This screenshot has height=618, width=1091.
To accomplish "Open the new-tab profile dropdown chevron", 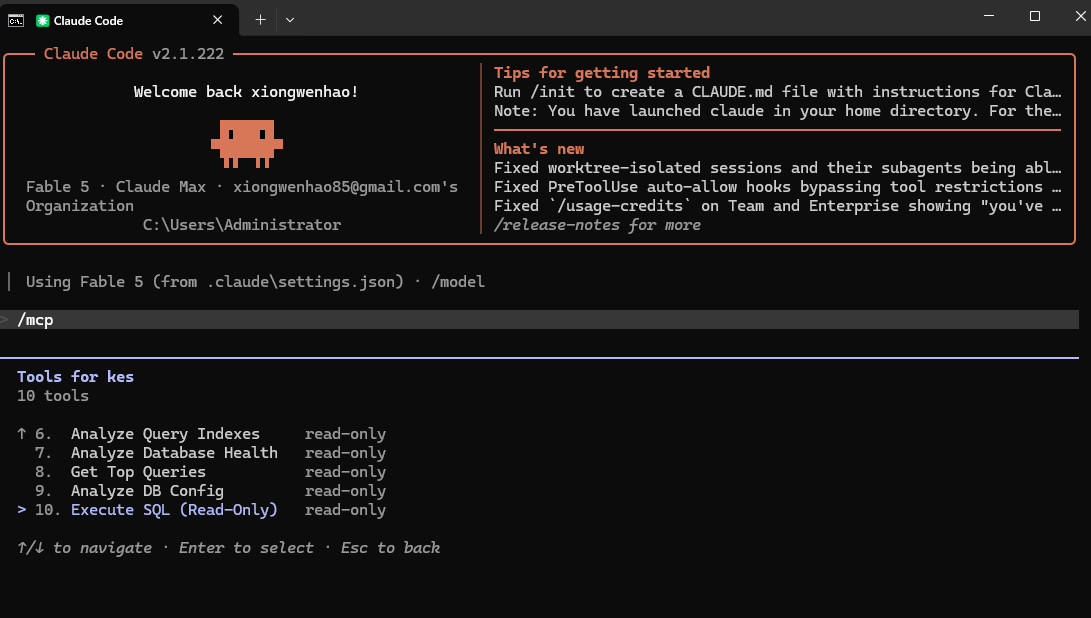I will (290, 20).
